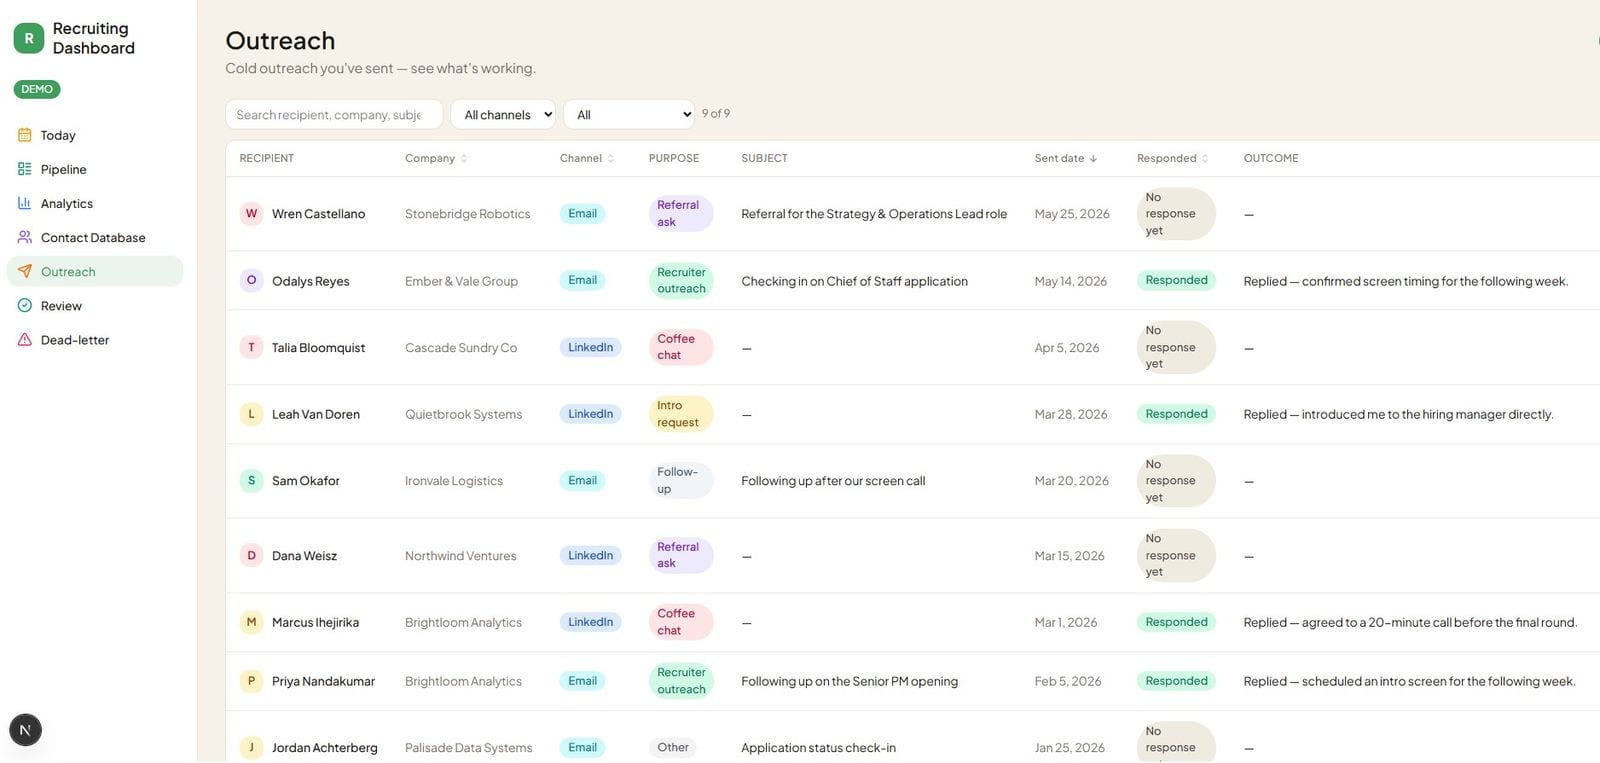Screen dimensions: 1600x763
Task: Click the 'May 25, 2026' sent date
Action: [x=1072, y=214]
